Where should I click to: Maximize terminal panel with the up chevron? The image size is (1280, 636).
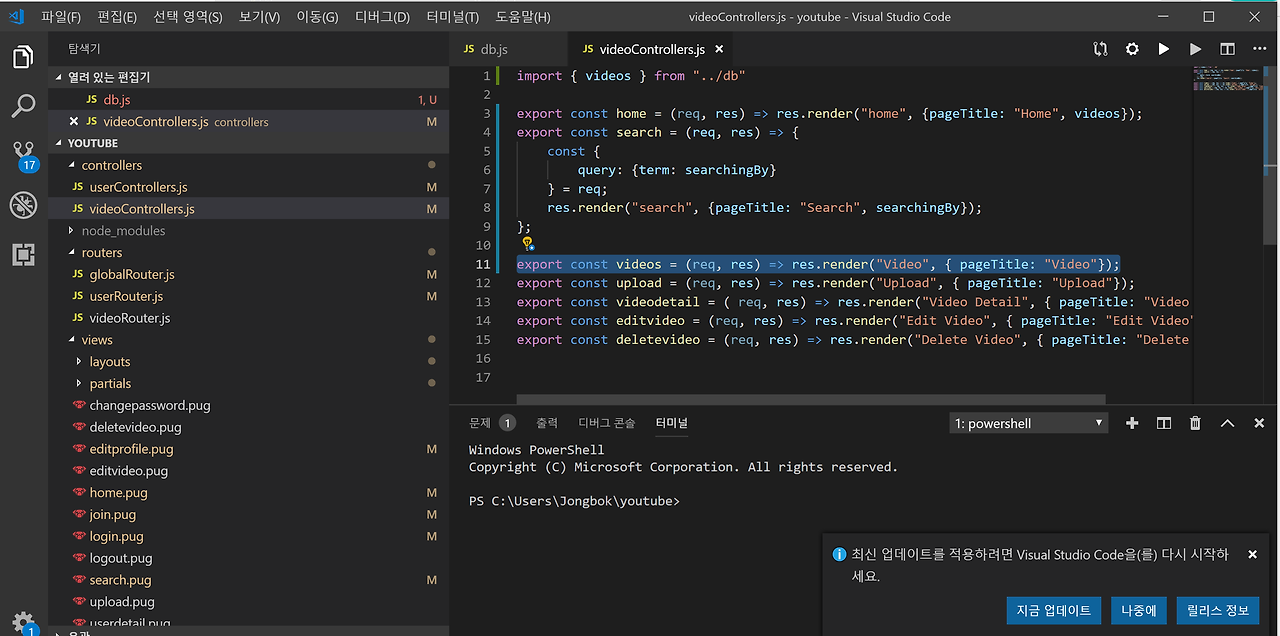[x=1227, y=423]
